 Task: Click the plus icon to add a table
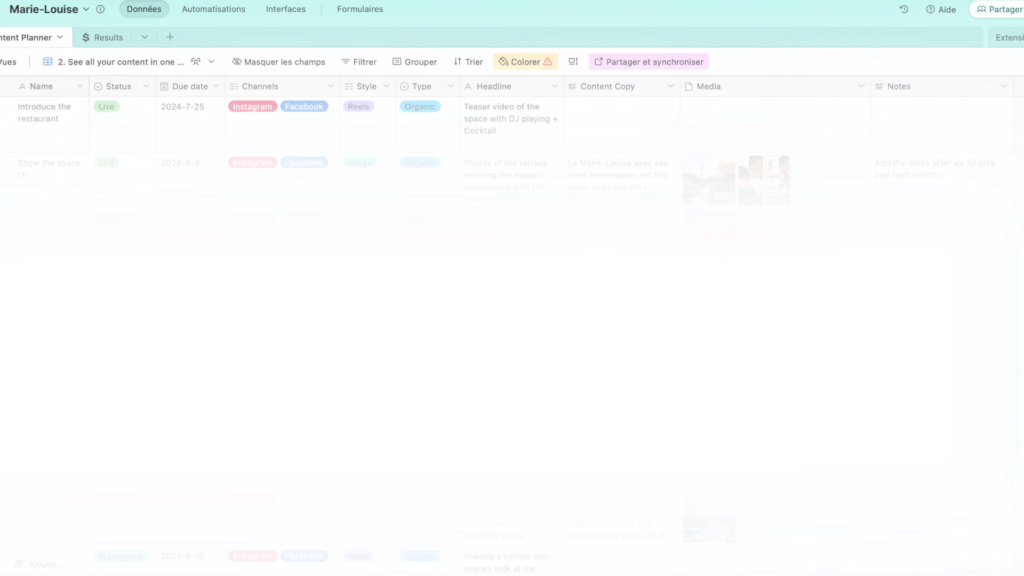[170, 37]
